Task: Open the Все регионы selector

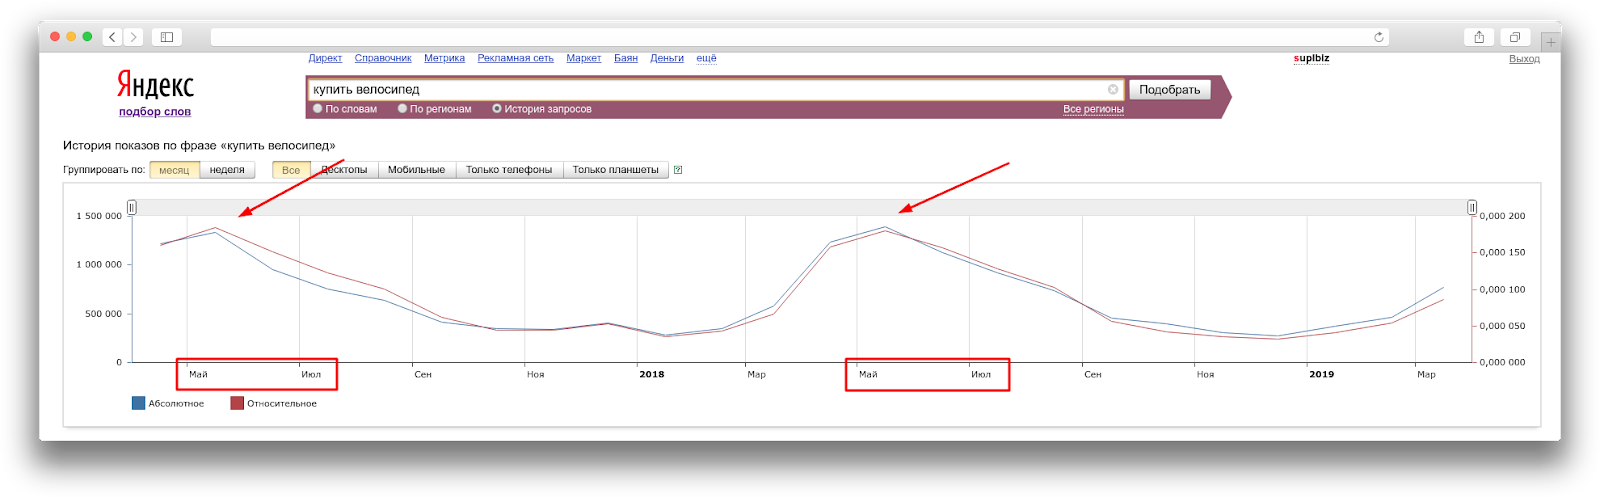Action: point(1093,109)
